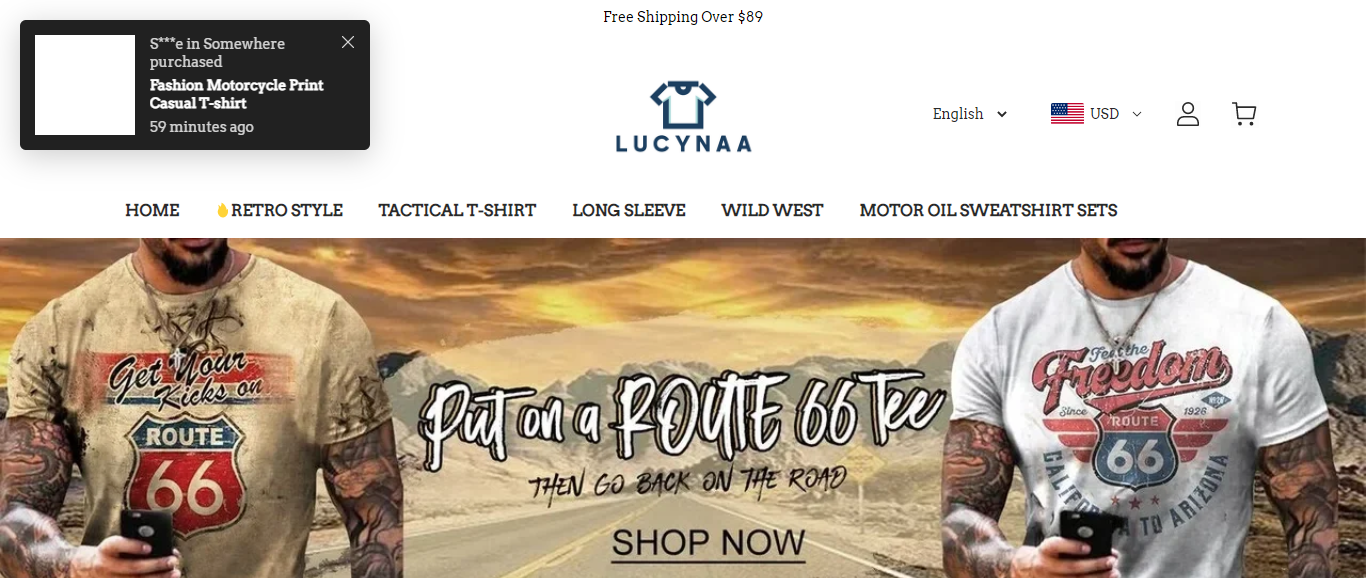Select the LONG SLEEVE category
Image resolution: width=1366 pixels, height=578 pixels.
629,210
